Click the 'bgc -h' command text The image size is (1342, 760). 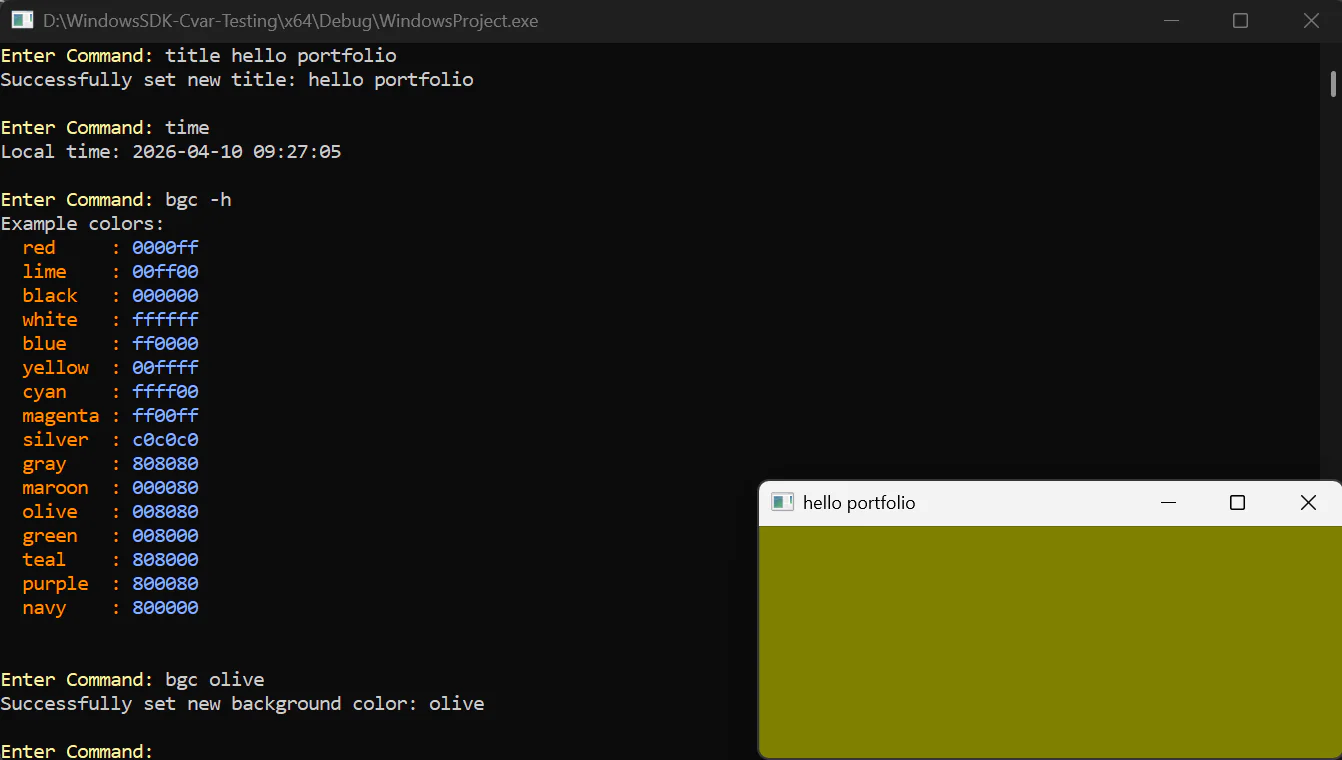pos(199,199)
